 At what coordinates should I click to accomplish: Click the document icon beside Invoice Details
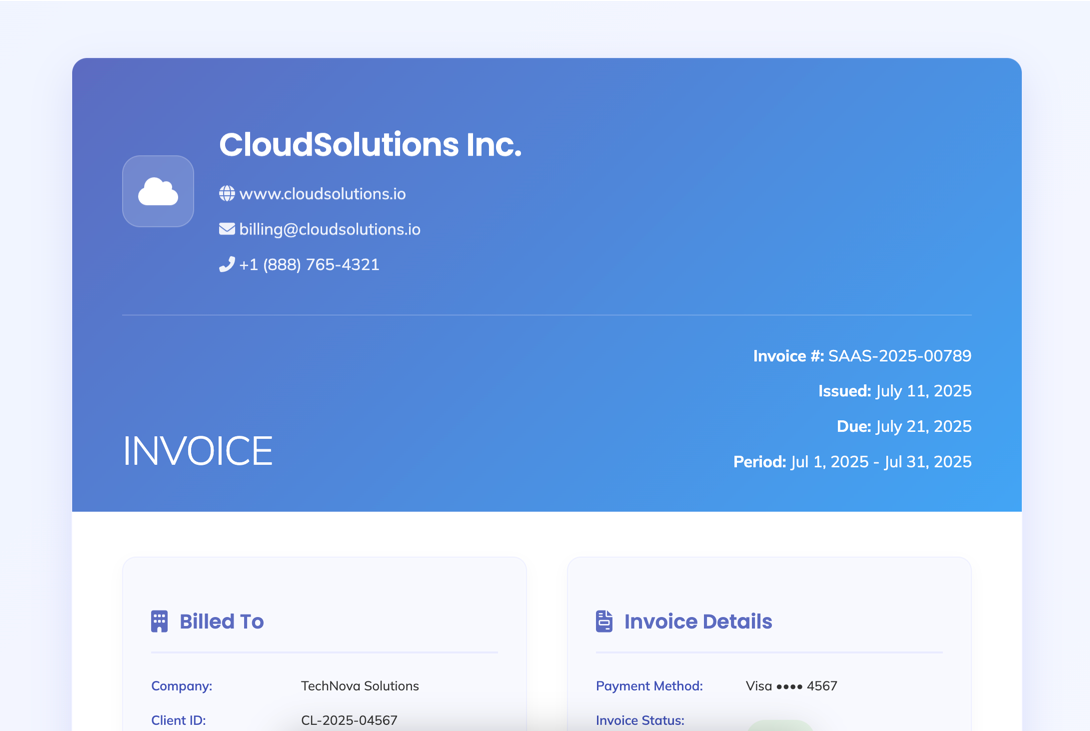pos(604,621)
